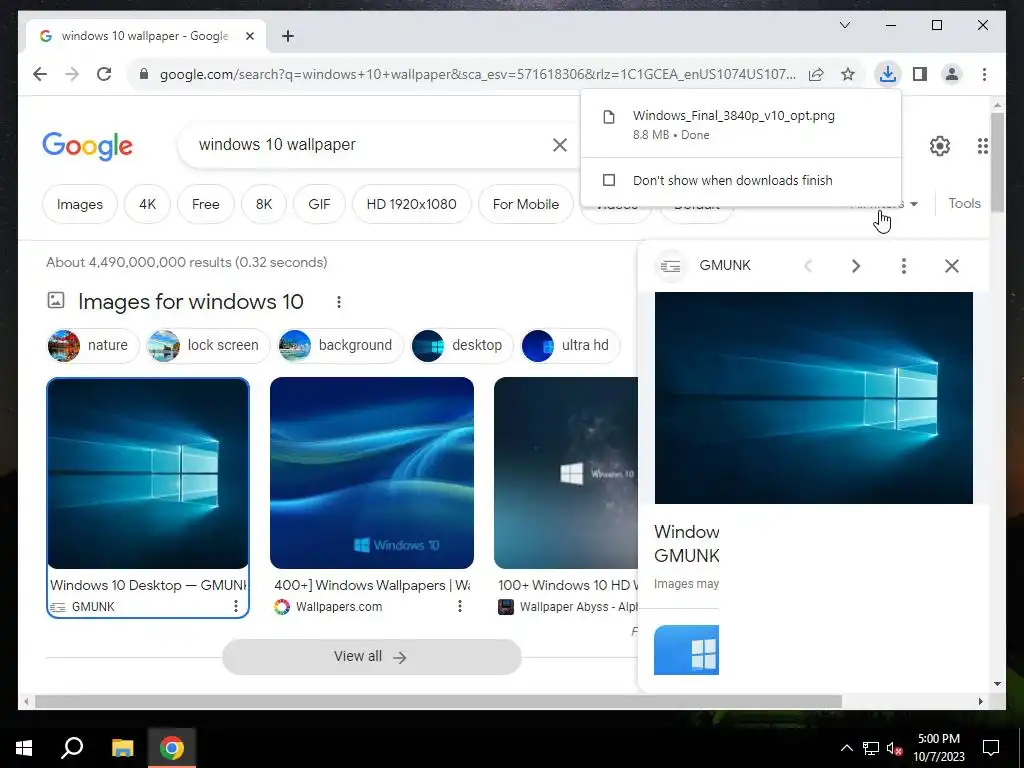Click the preview panel scroll down arrow
The height and width of the screenshot is (768, 1024).
[x=997, y=684]
